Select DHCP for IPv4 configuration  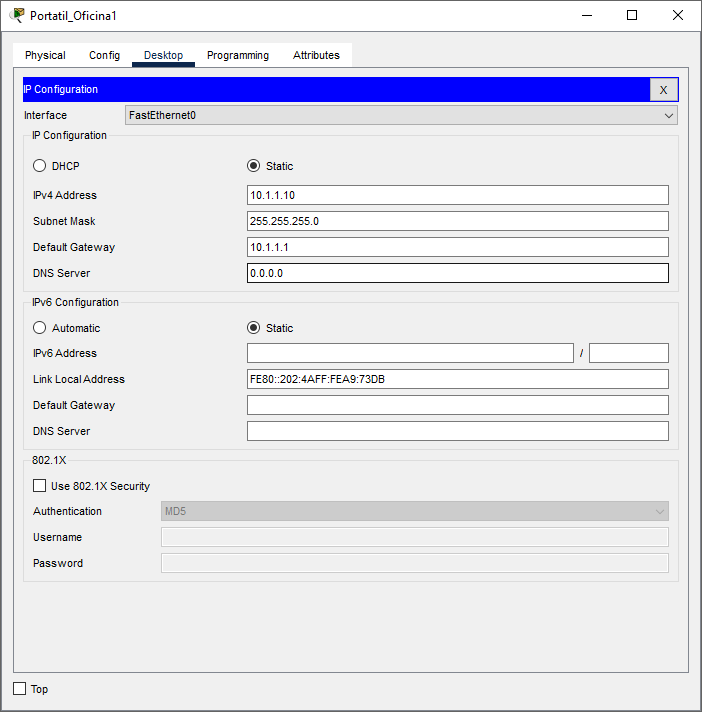40,166
